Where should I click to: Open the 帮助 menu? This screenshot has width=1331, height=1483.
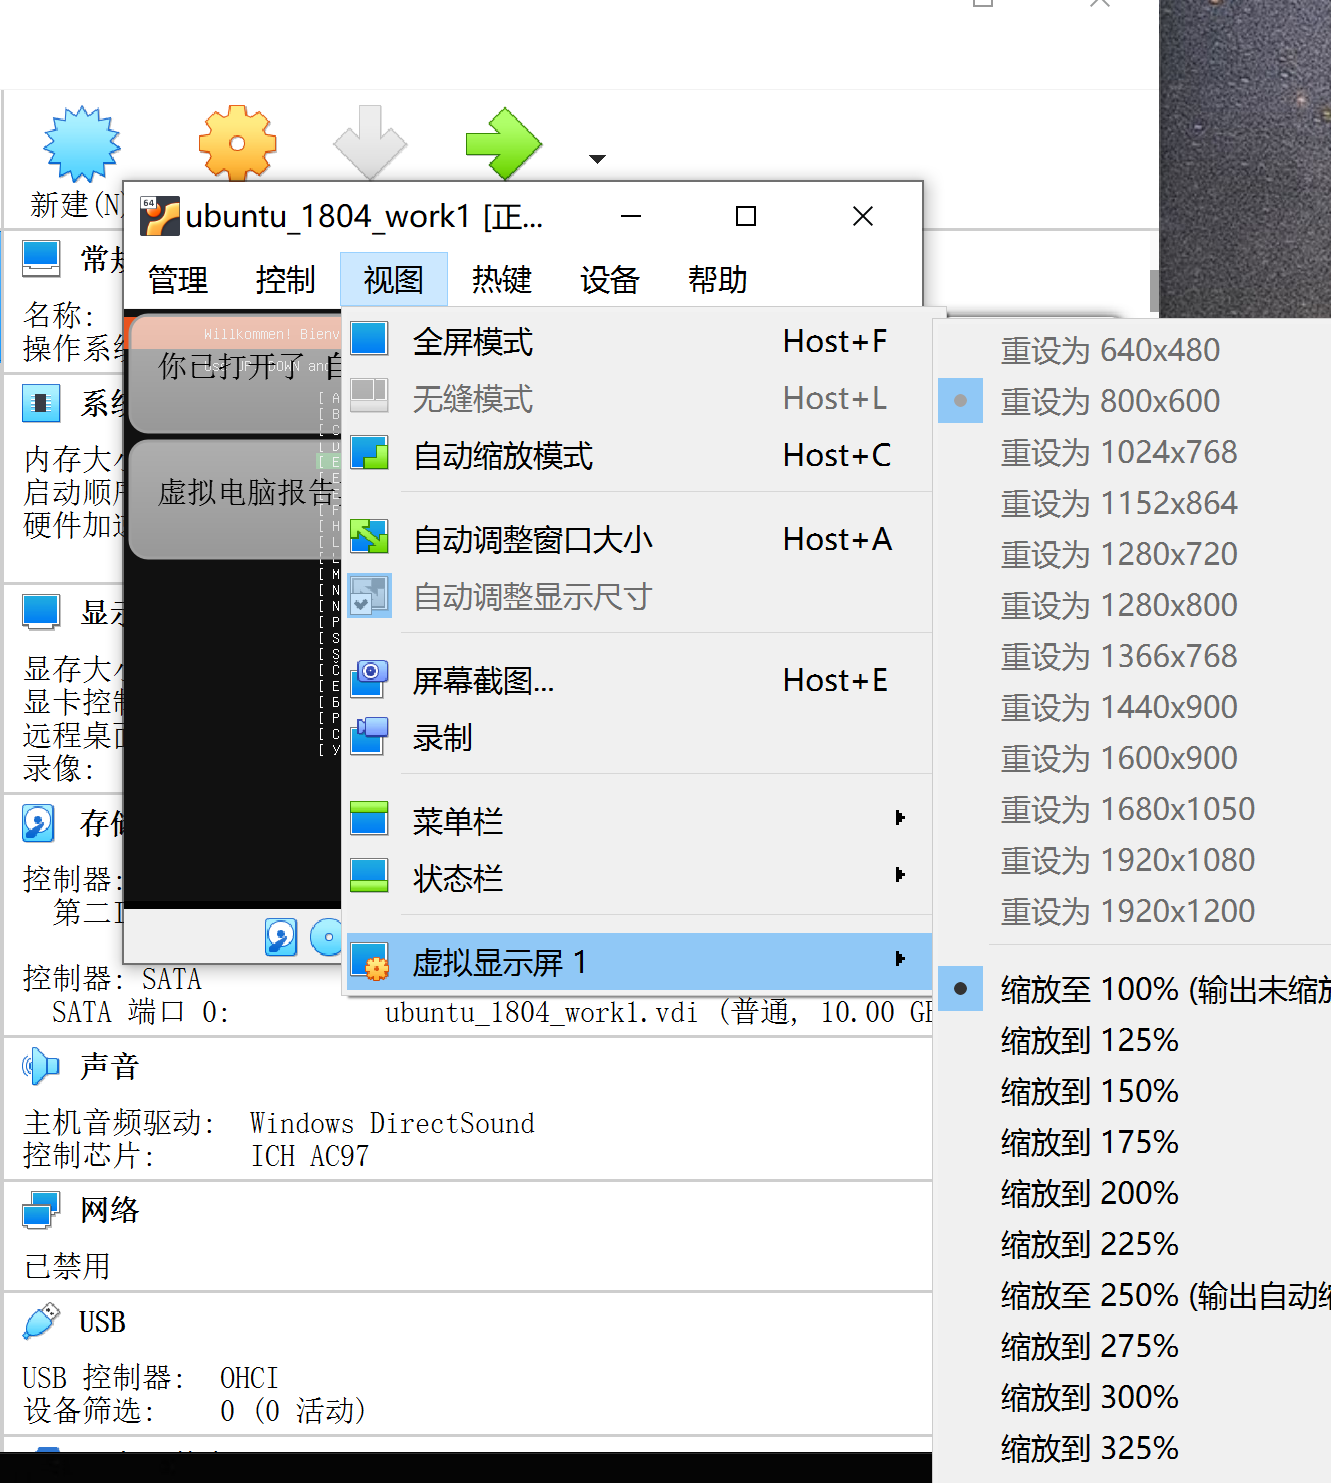click(x=718, y=280)
